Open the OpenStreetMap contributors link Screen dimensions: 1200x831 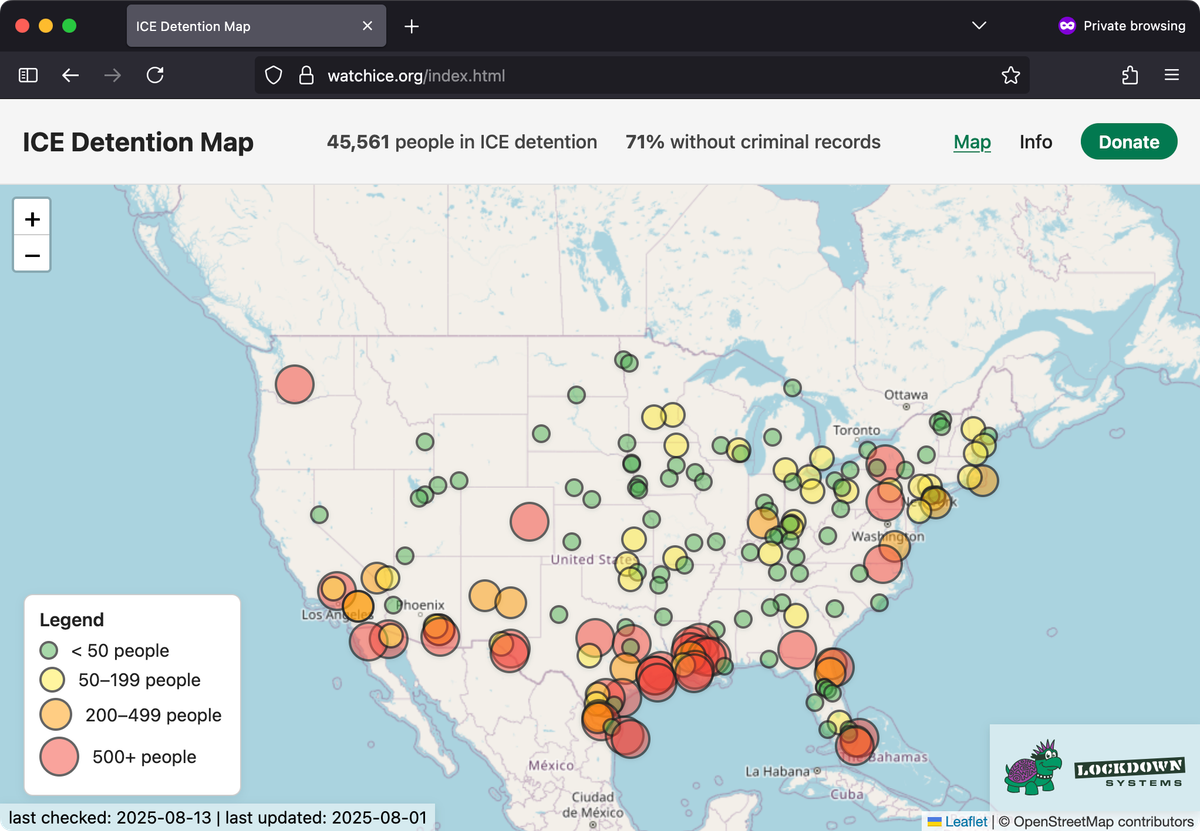1100,821
